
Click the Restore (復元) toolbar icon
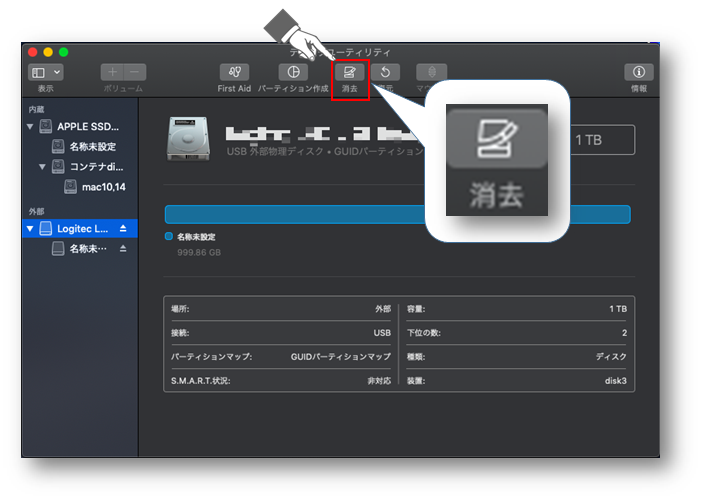pos(385,72)
